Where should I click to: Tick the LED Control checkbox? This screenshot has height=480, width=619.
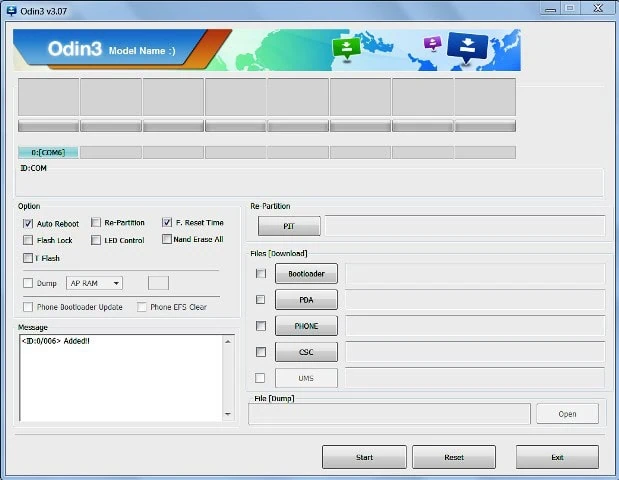[96, 240]
